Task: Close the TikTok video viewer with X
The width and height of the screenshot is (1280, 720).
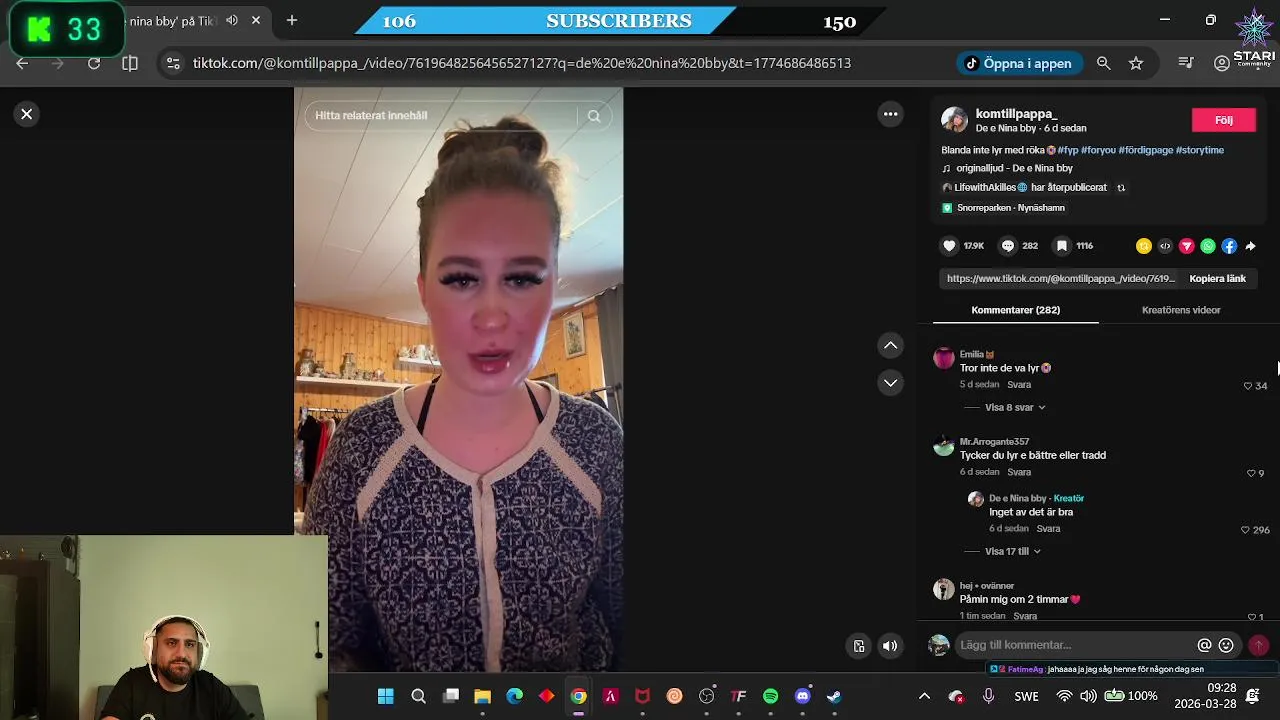Action: [27, 114]
